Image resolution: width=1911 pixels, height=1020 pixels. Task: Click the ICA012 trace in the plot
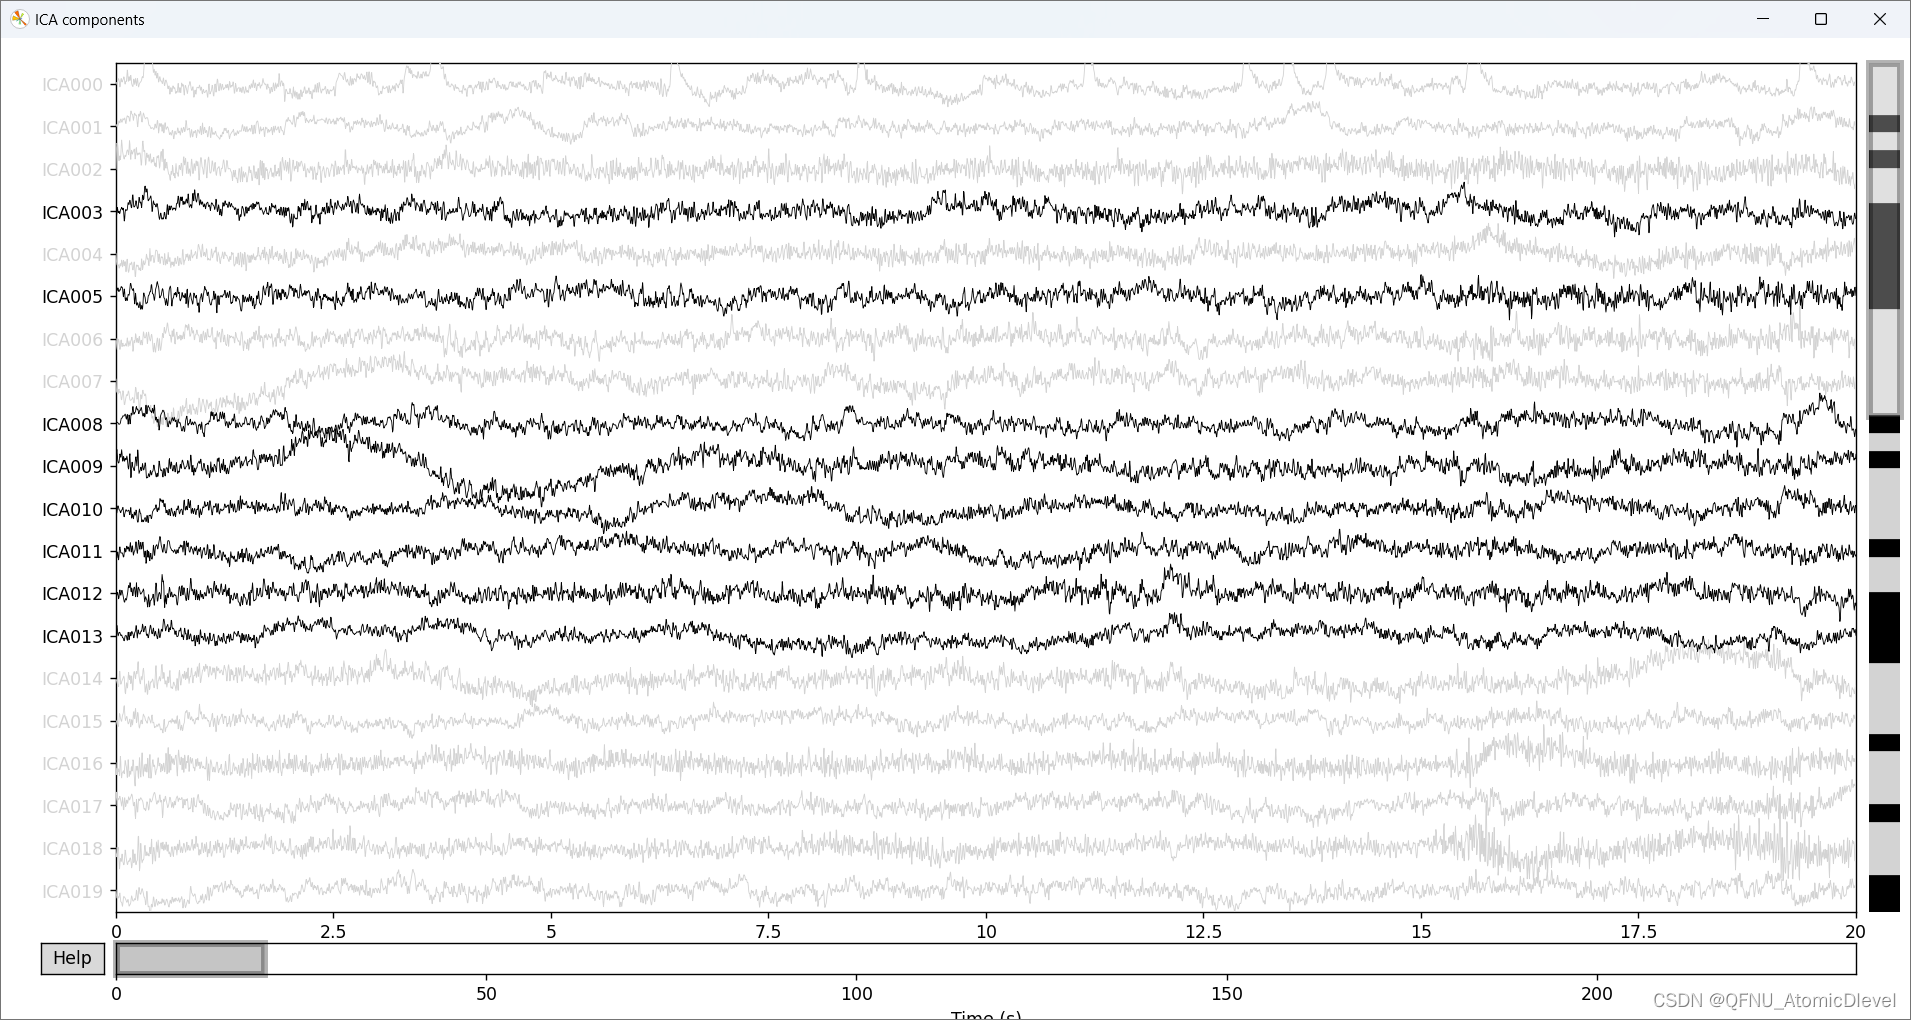point(986,592)
